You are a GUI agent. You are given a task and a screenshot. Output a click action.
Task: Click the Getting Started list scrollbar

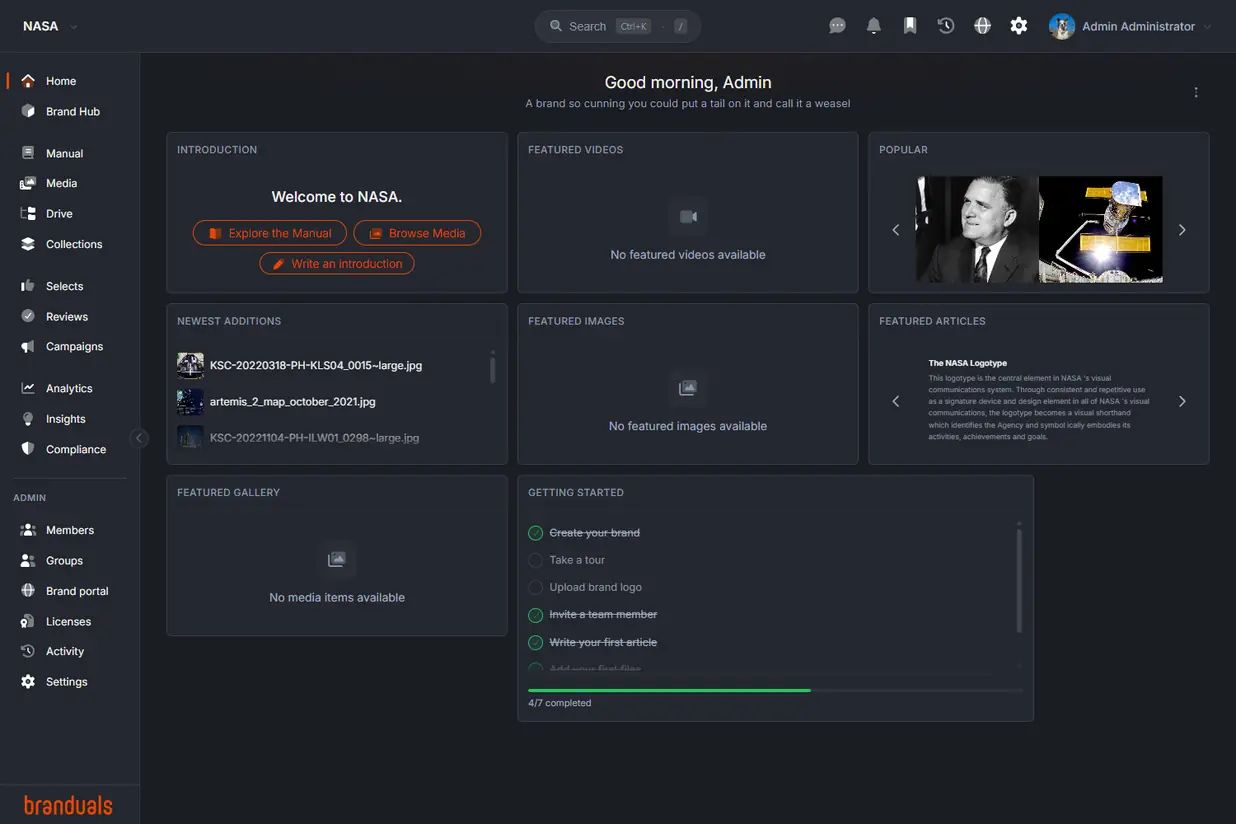click(x=1019, y=580)
